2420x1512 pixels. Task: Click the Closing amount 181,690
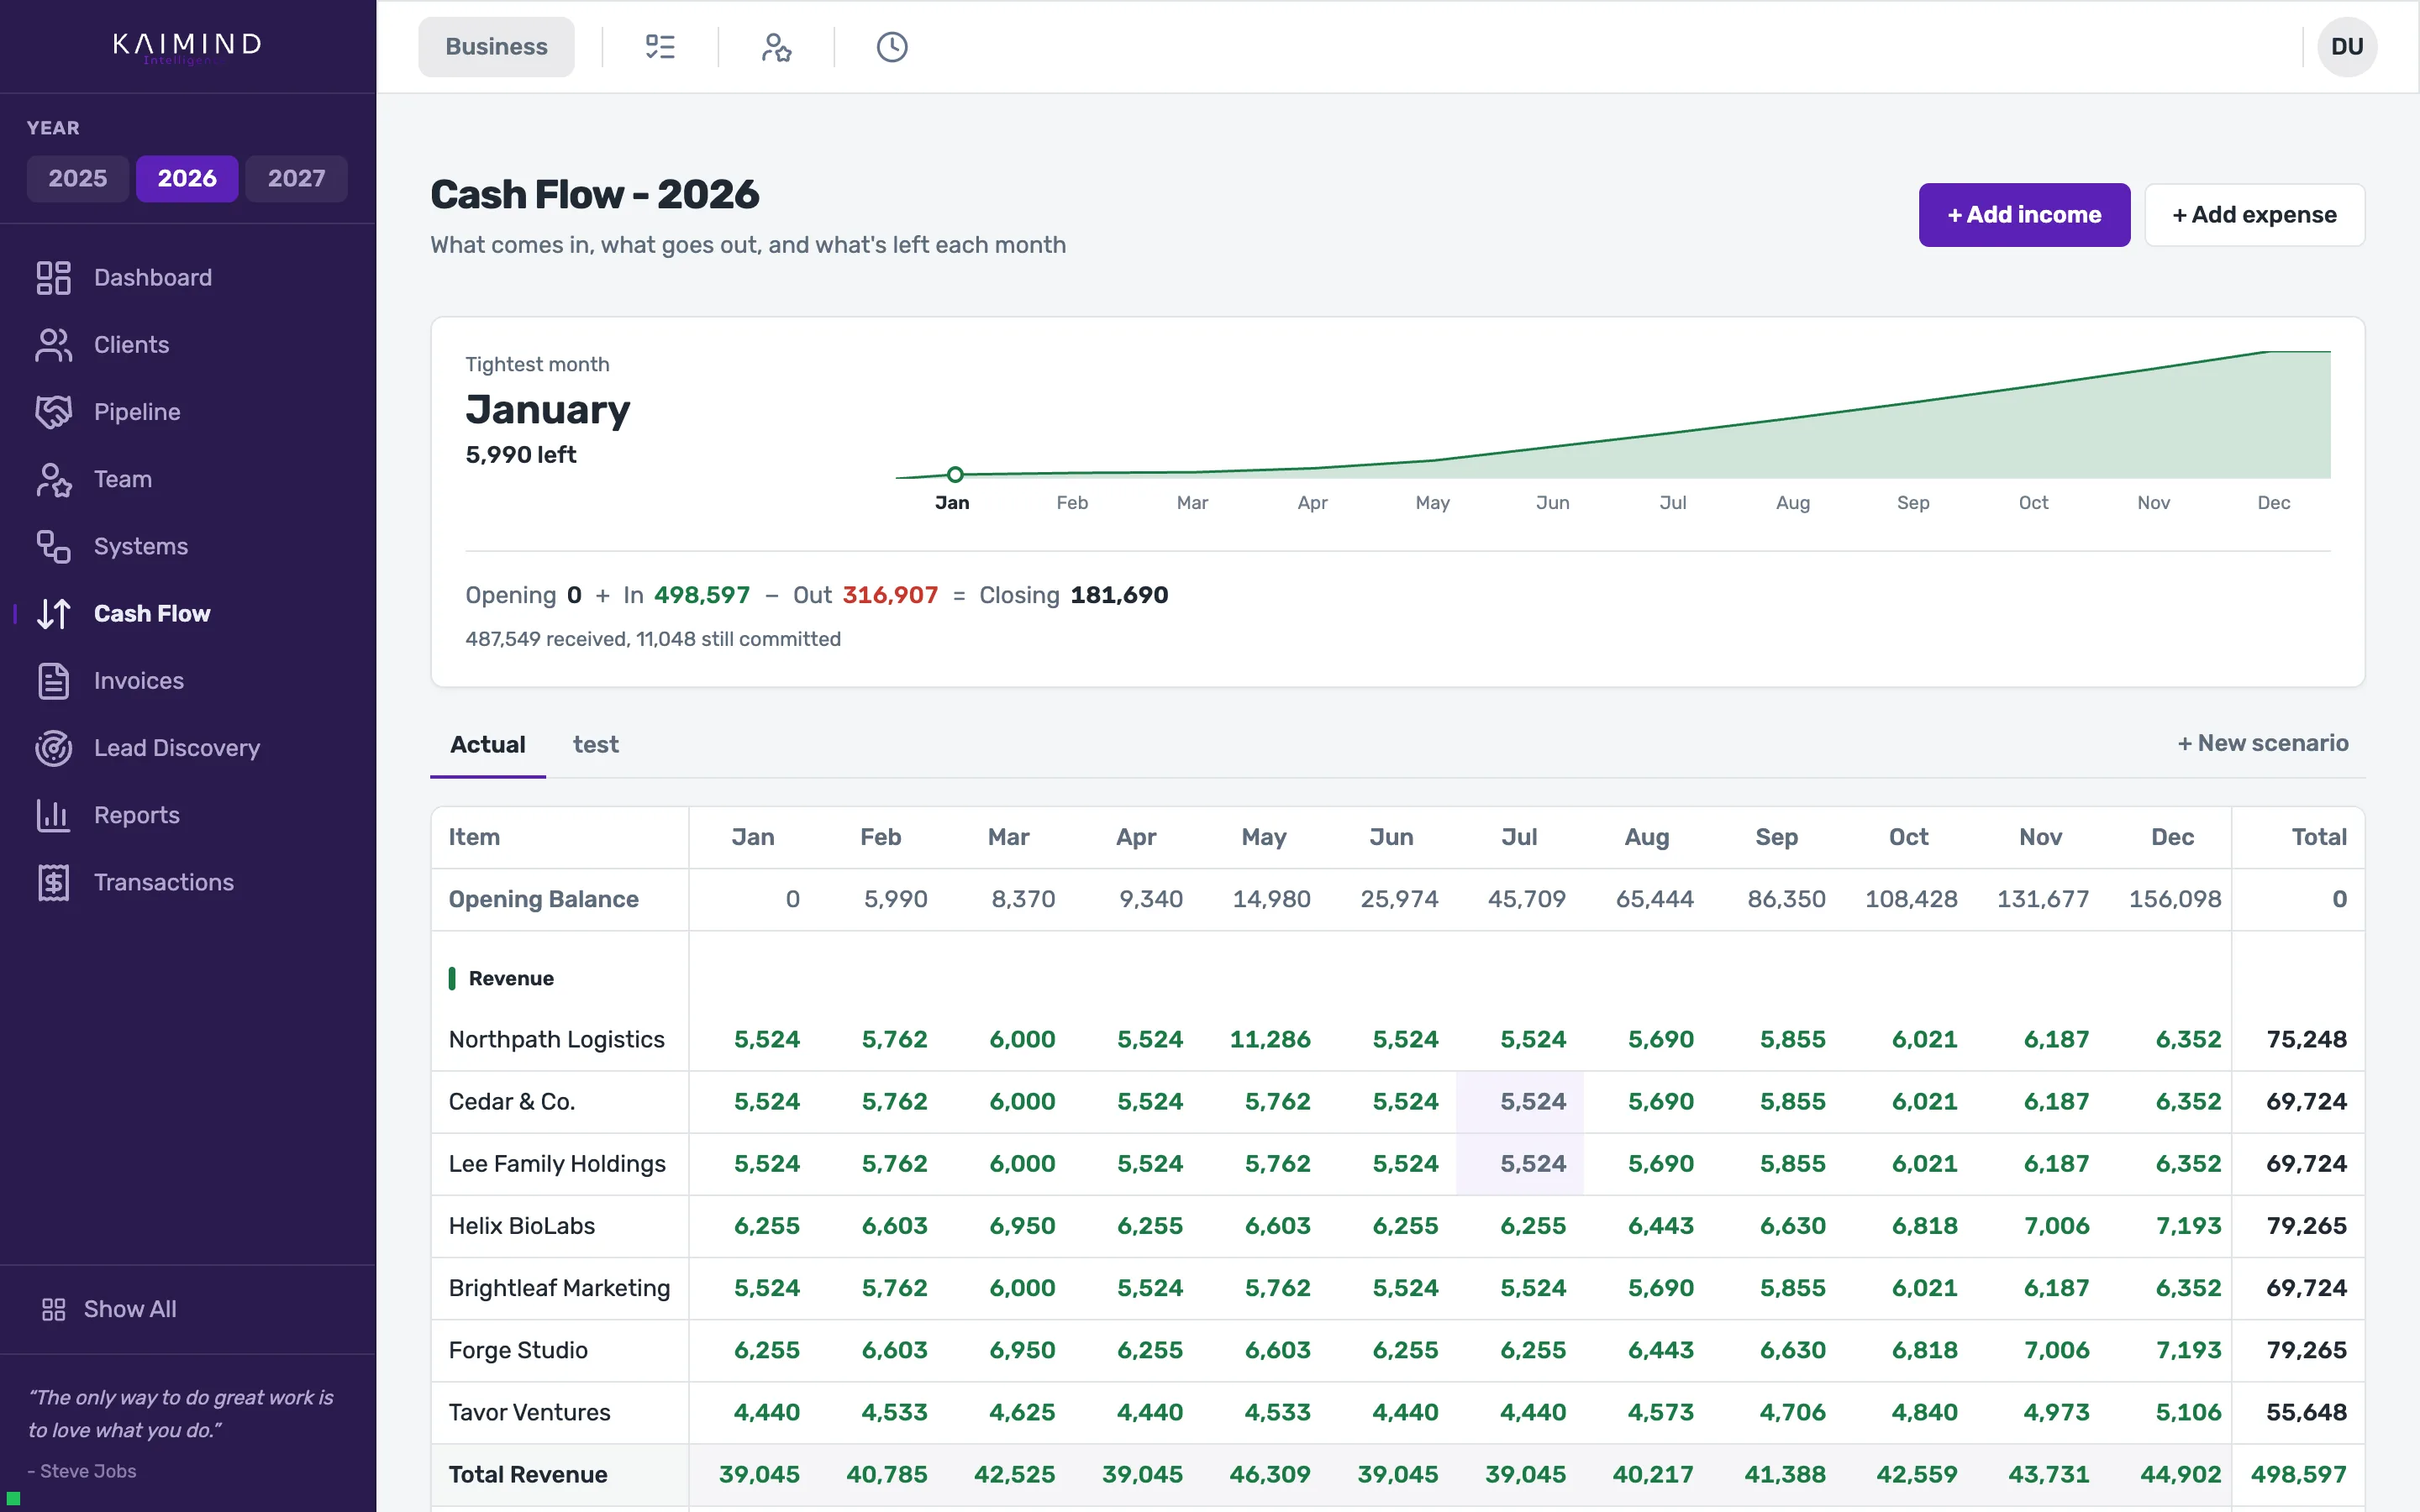pyautogui.click(x=1119, y=595)
